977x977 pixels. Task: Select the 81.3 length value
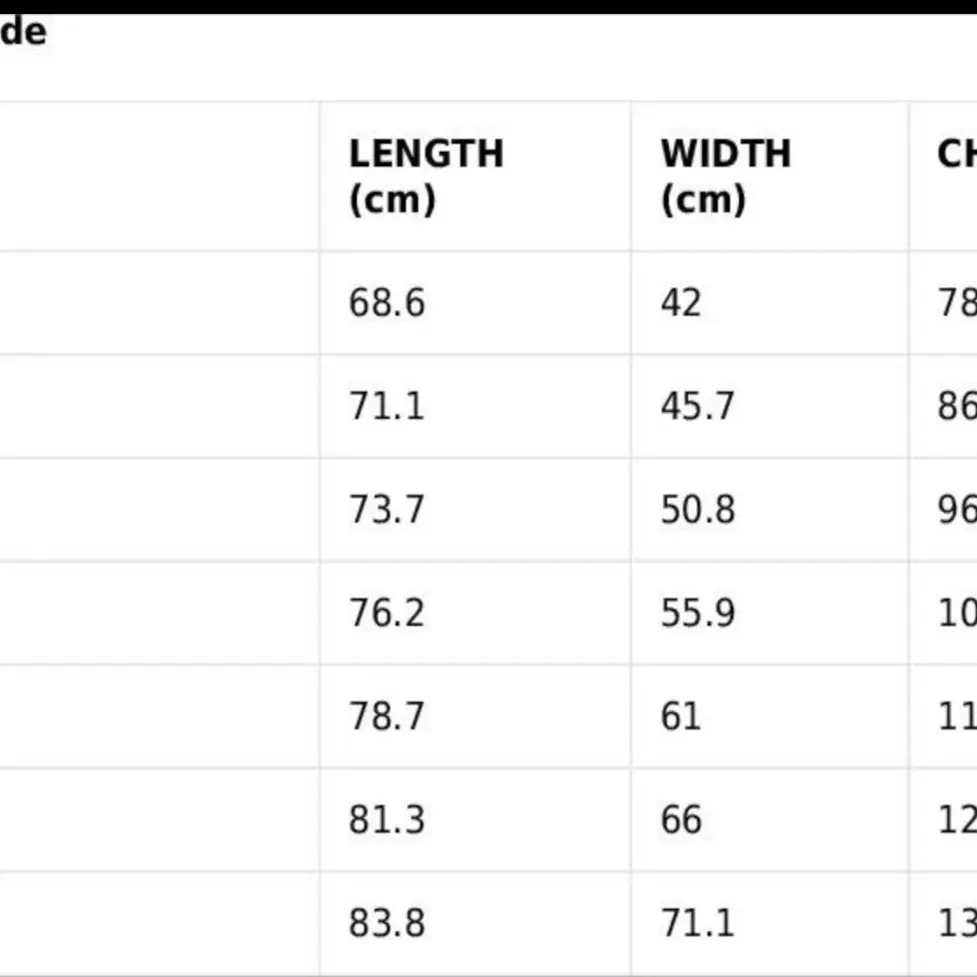click(387, 820)
